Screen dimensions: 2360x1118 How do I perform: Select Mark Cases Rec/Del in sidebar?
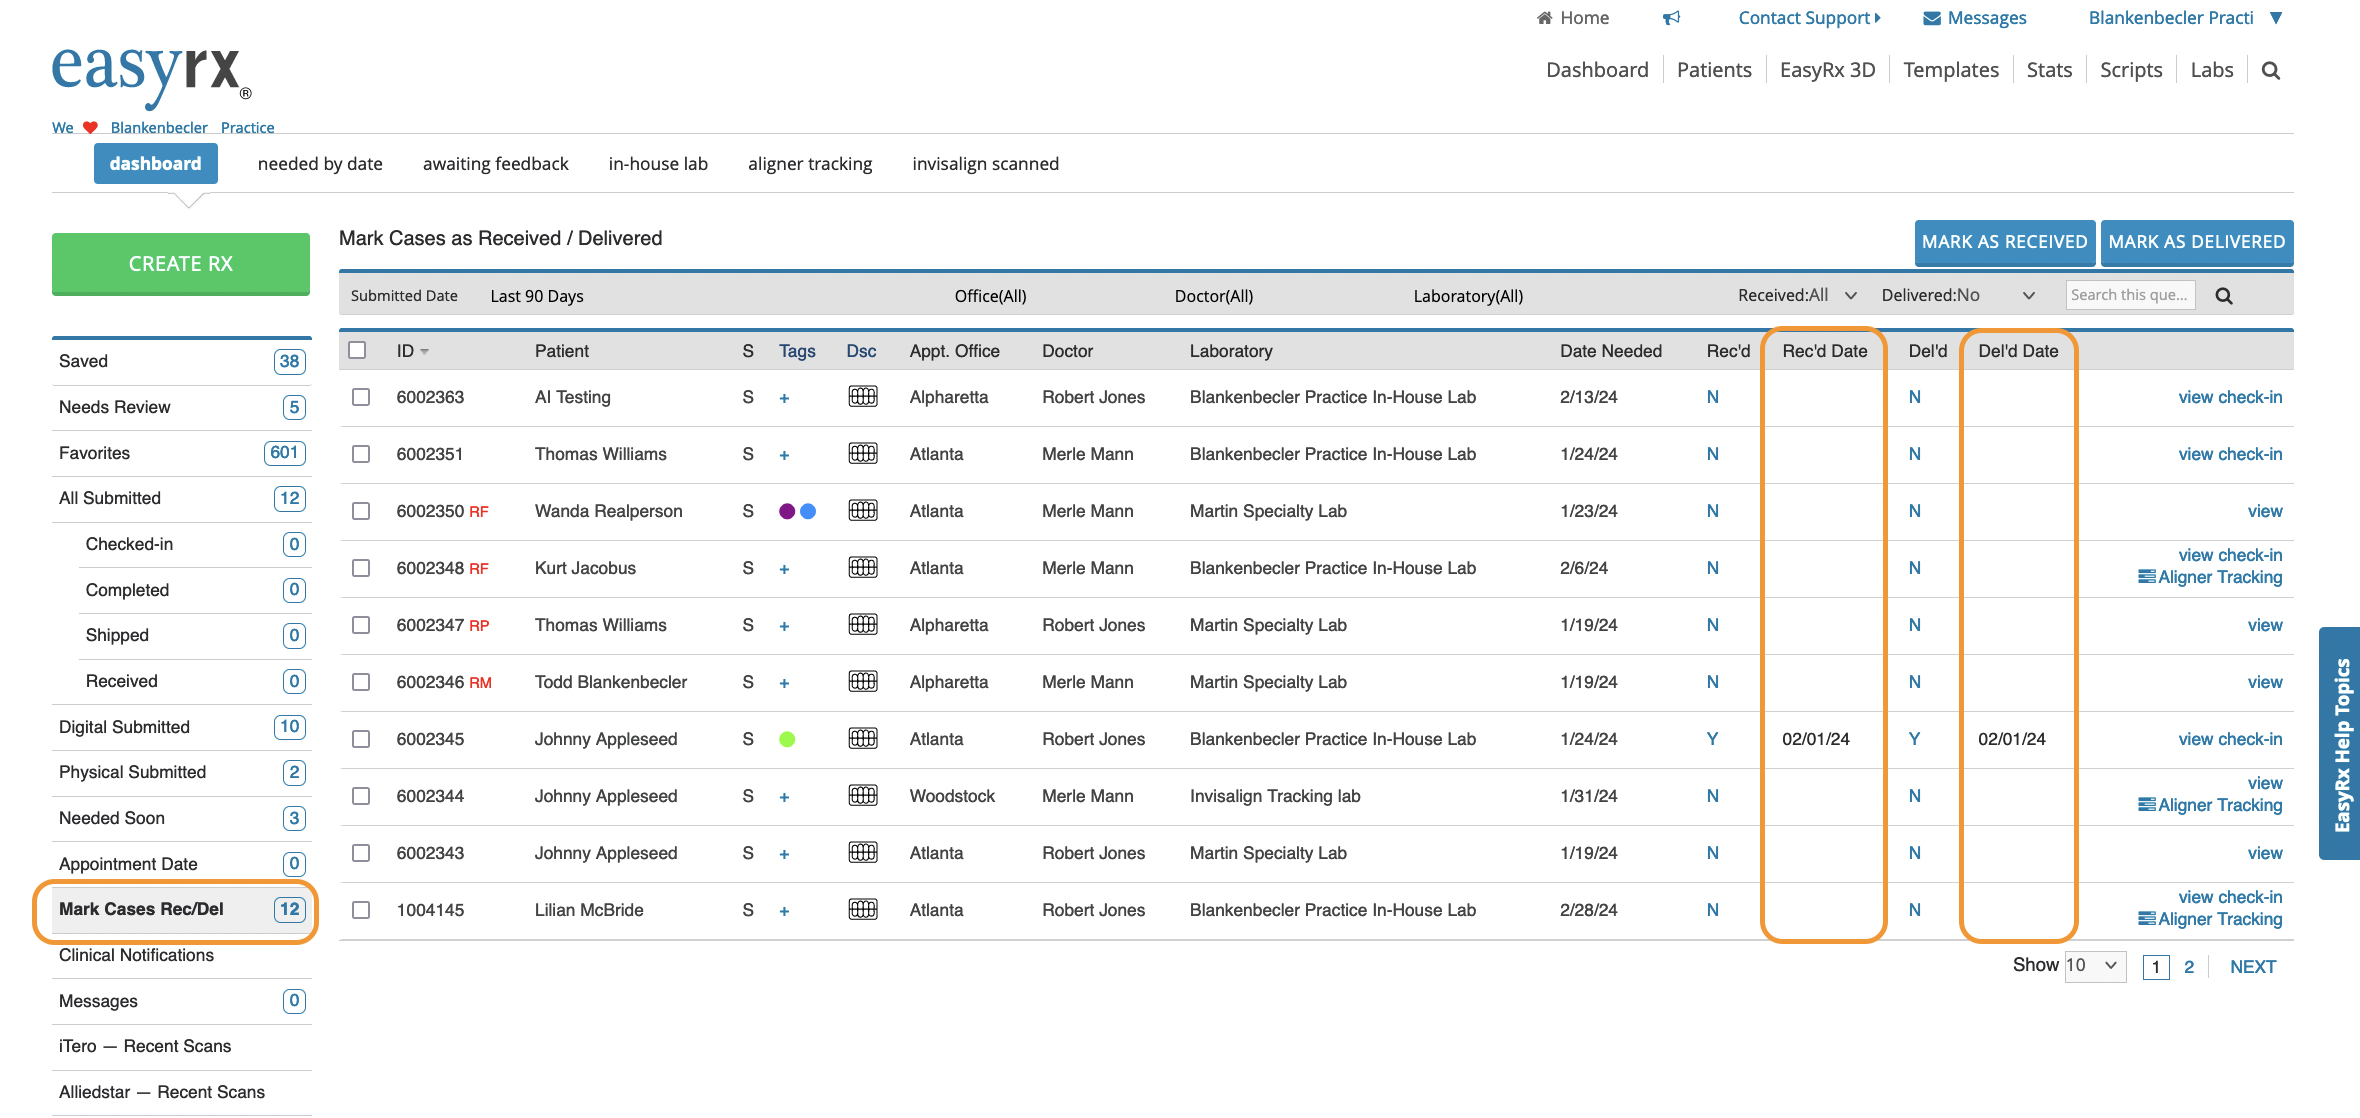181,909
